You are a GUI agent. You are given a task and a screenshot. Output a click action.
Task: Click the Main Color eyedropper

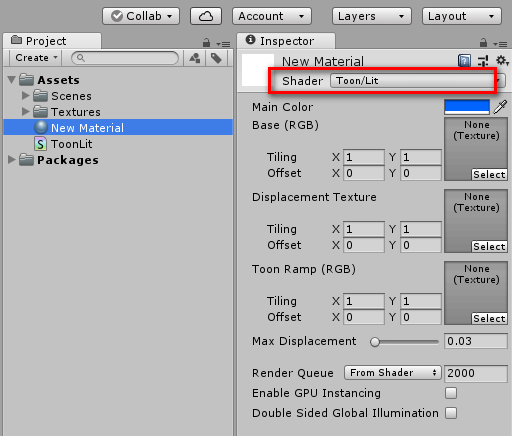click(x=500, y=107)
